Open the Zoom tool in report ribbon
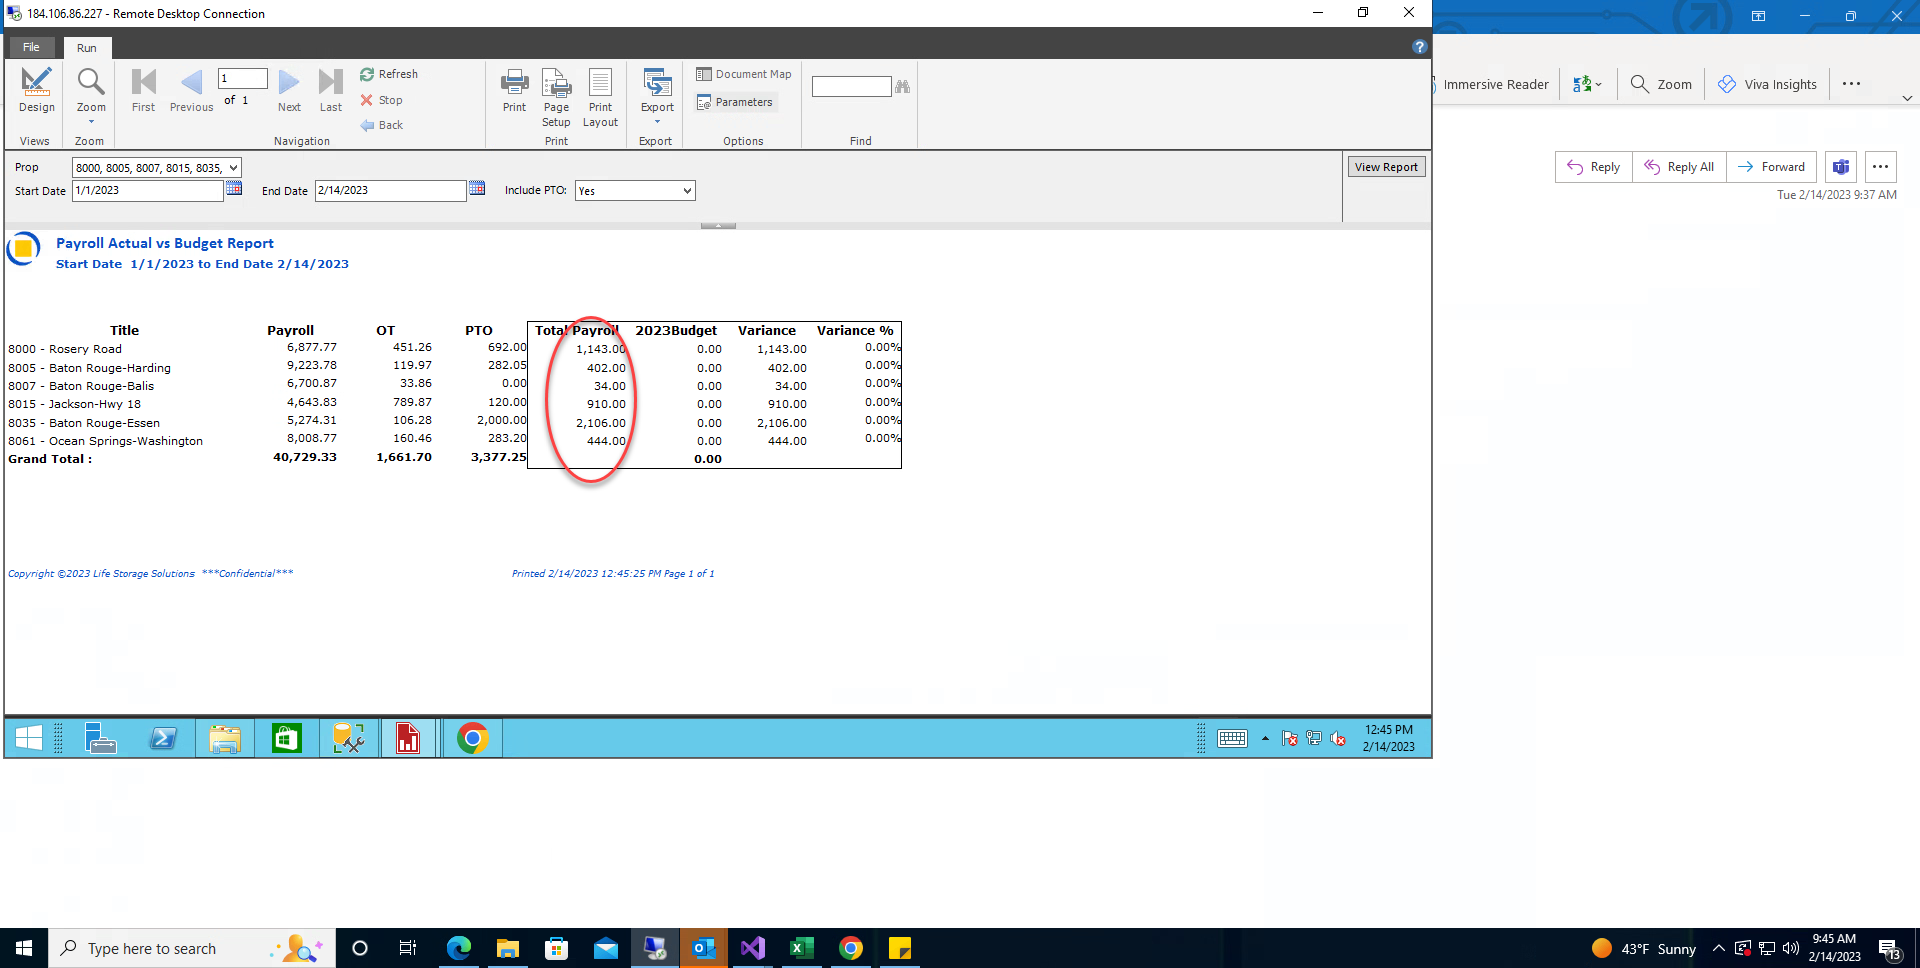The width and height of the screenshot is (1920, 968). click(x=91, y=94)
